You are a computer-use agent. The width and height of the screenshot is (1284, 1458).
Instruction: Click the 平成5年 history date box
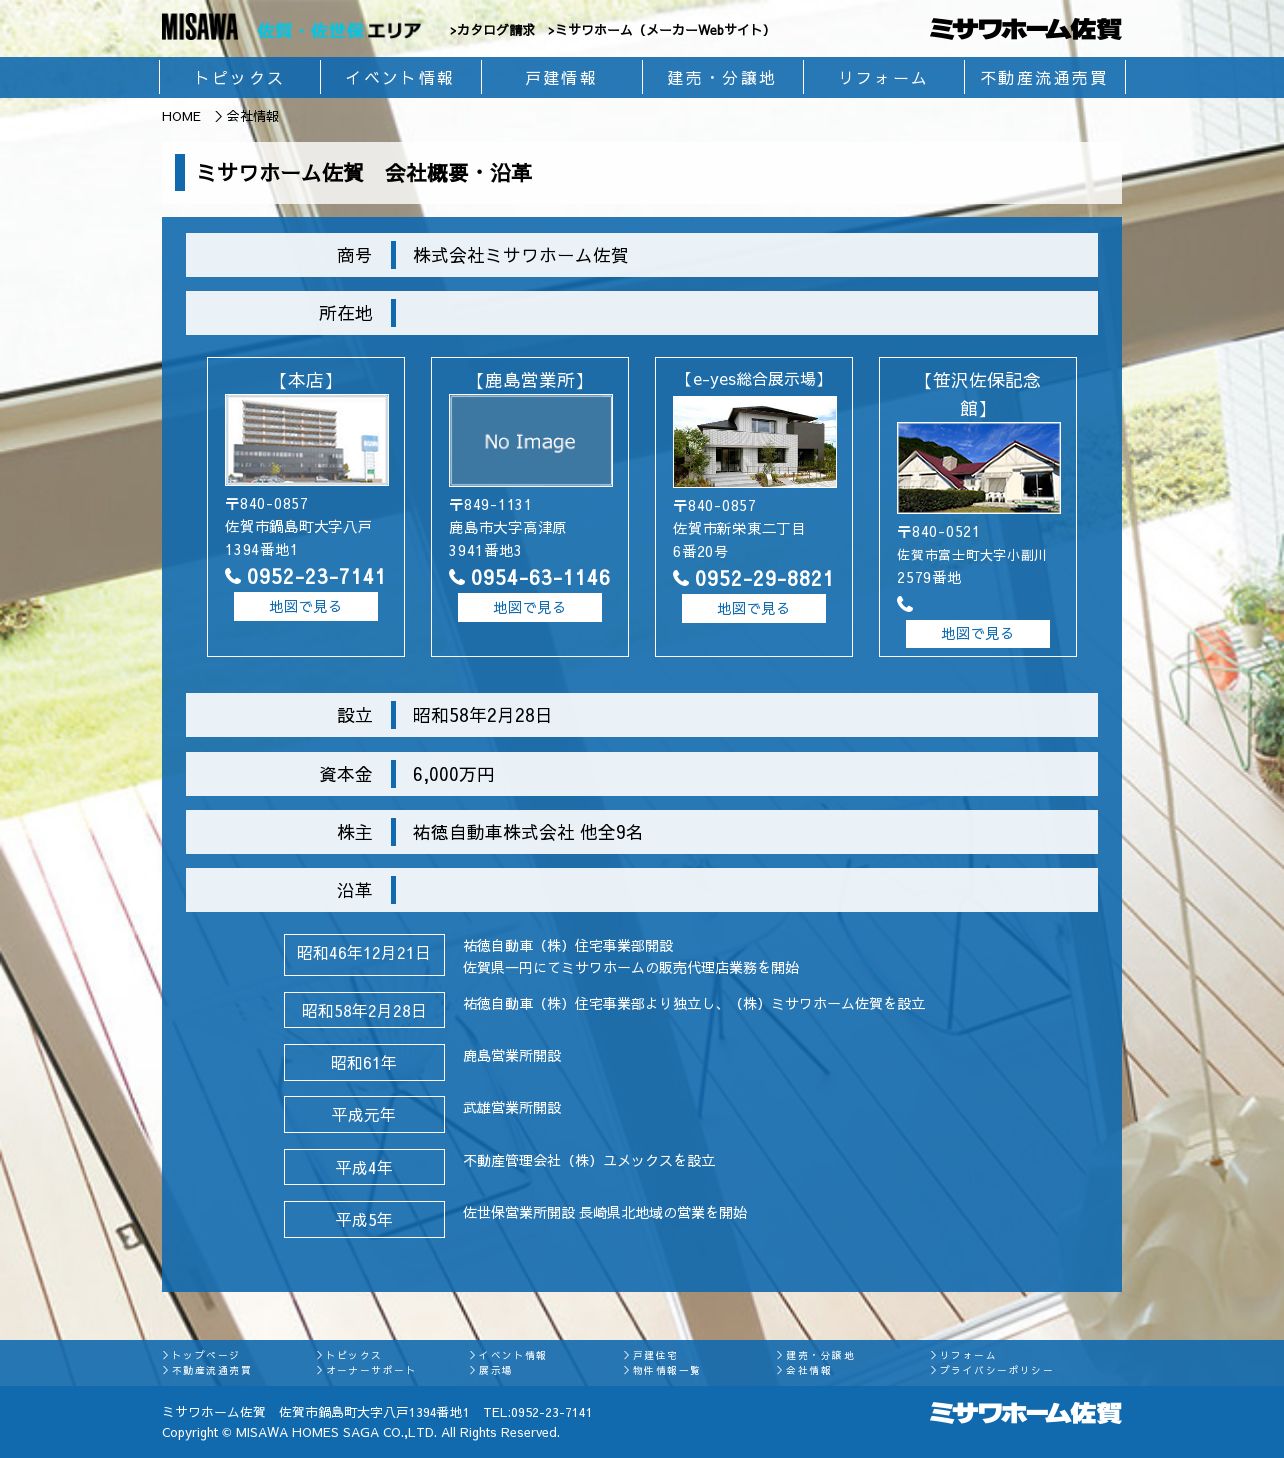pos(364,1219)
